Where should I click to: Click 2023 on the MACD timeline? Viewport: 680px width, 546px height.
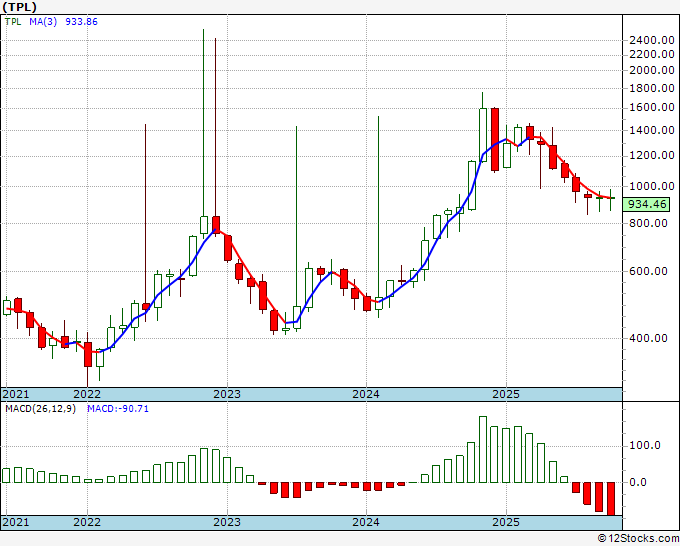click(x=227, y=522)
